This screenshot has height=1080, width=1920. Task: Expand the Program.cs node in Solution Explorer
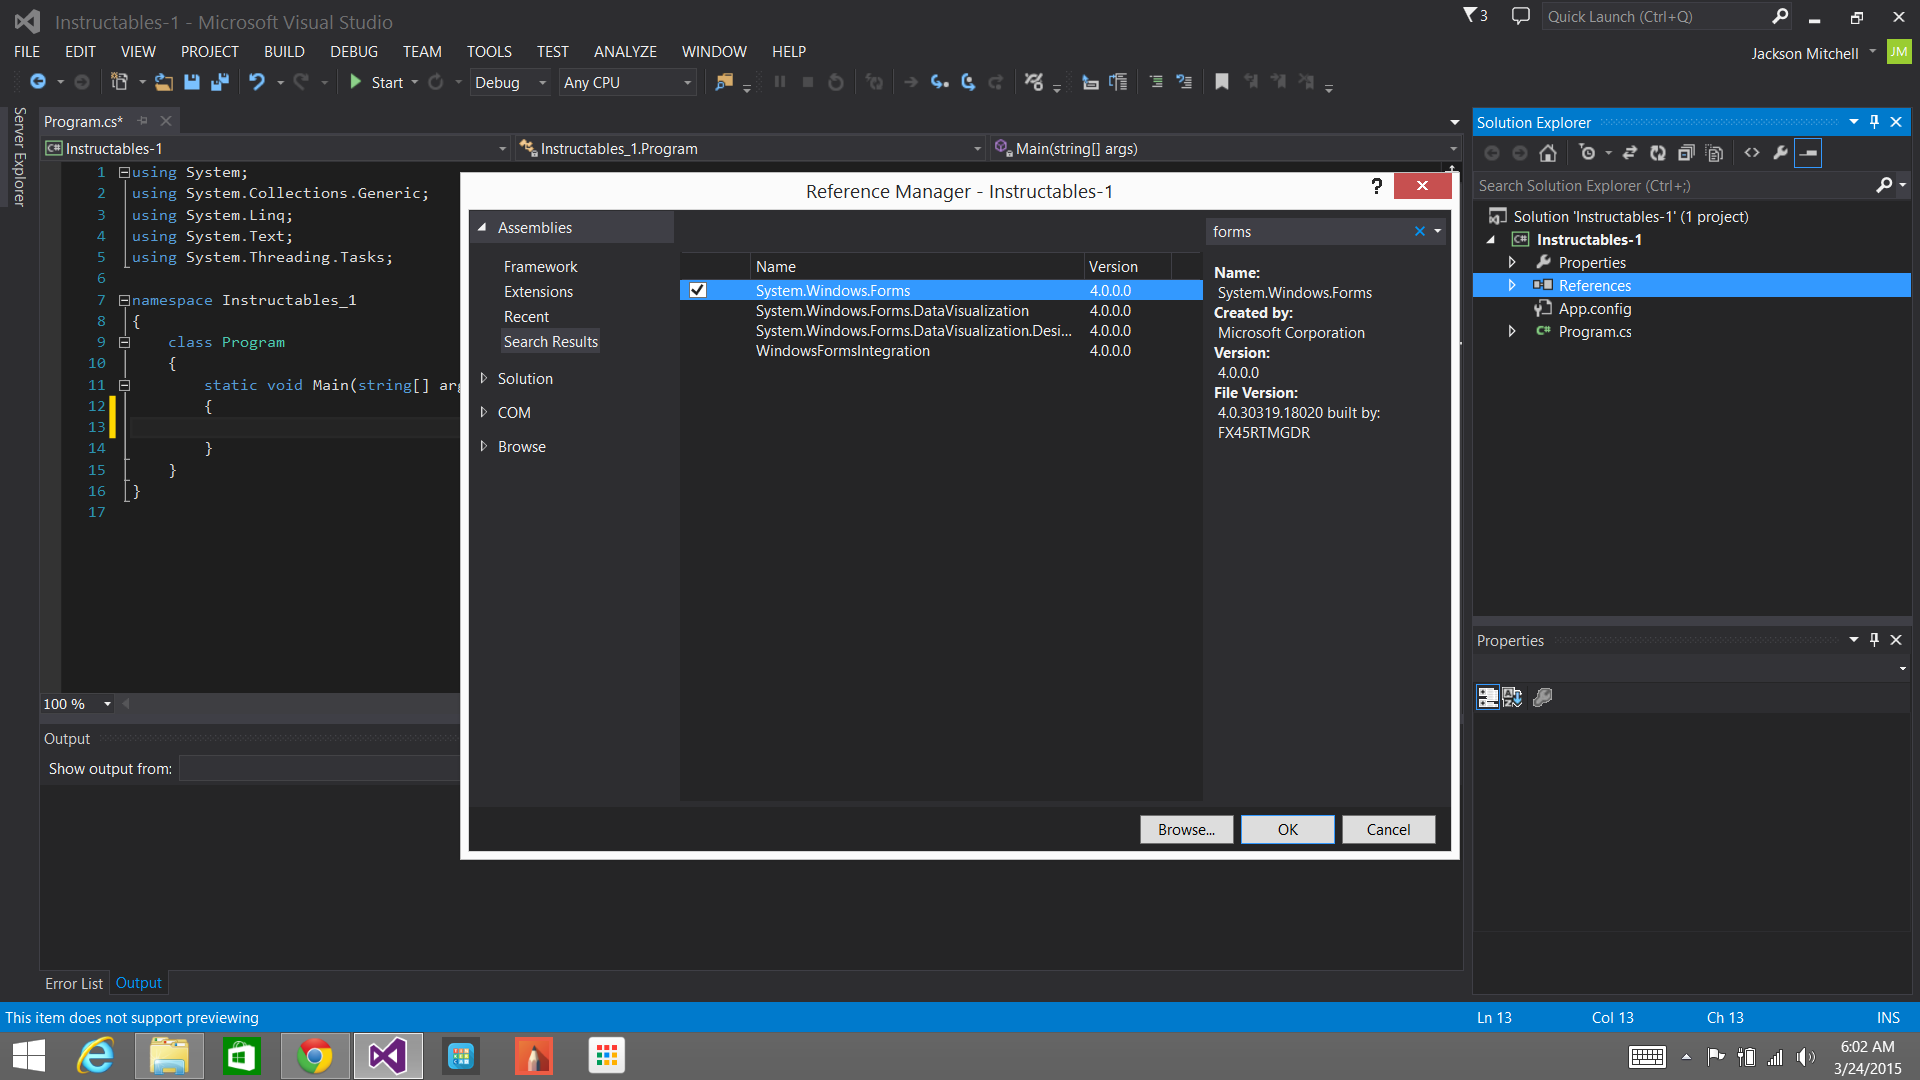coord(1512,331)
